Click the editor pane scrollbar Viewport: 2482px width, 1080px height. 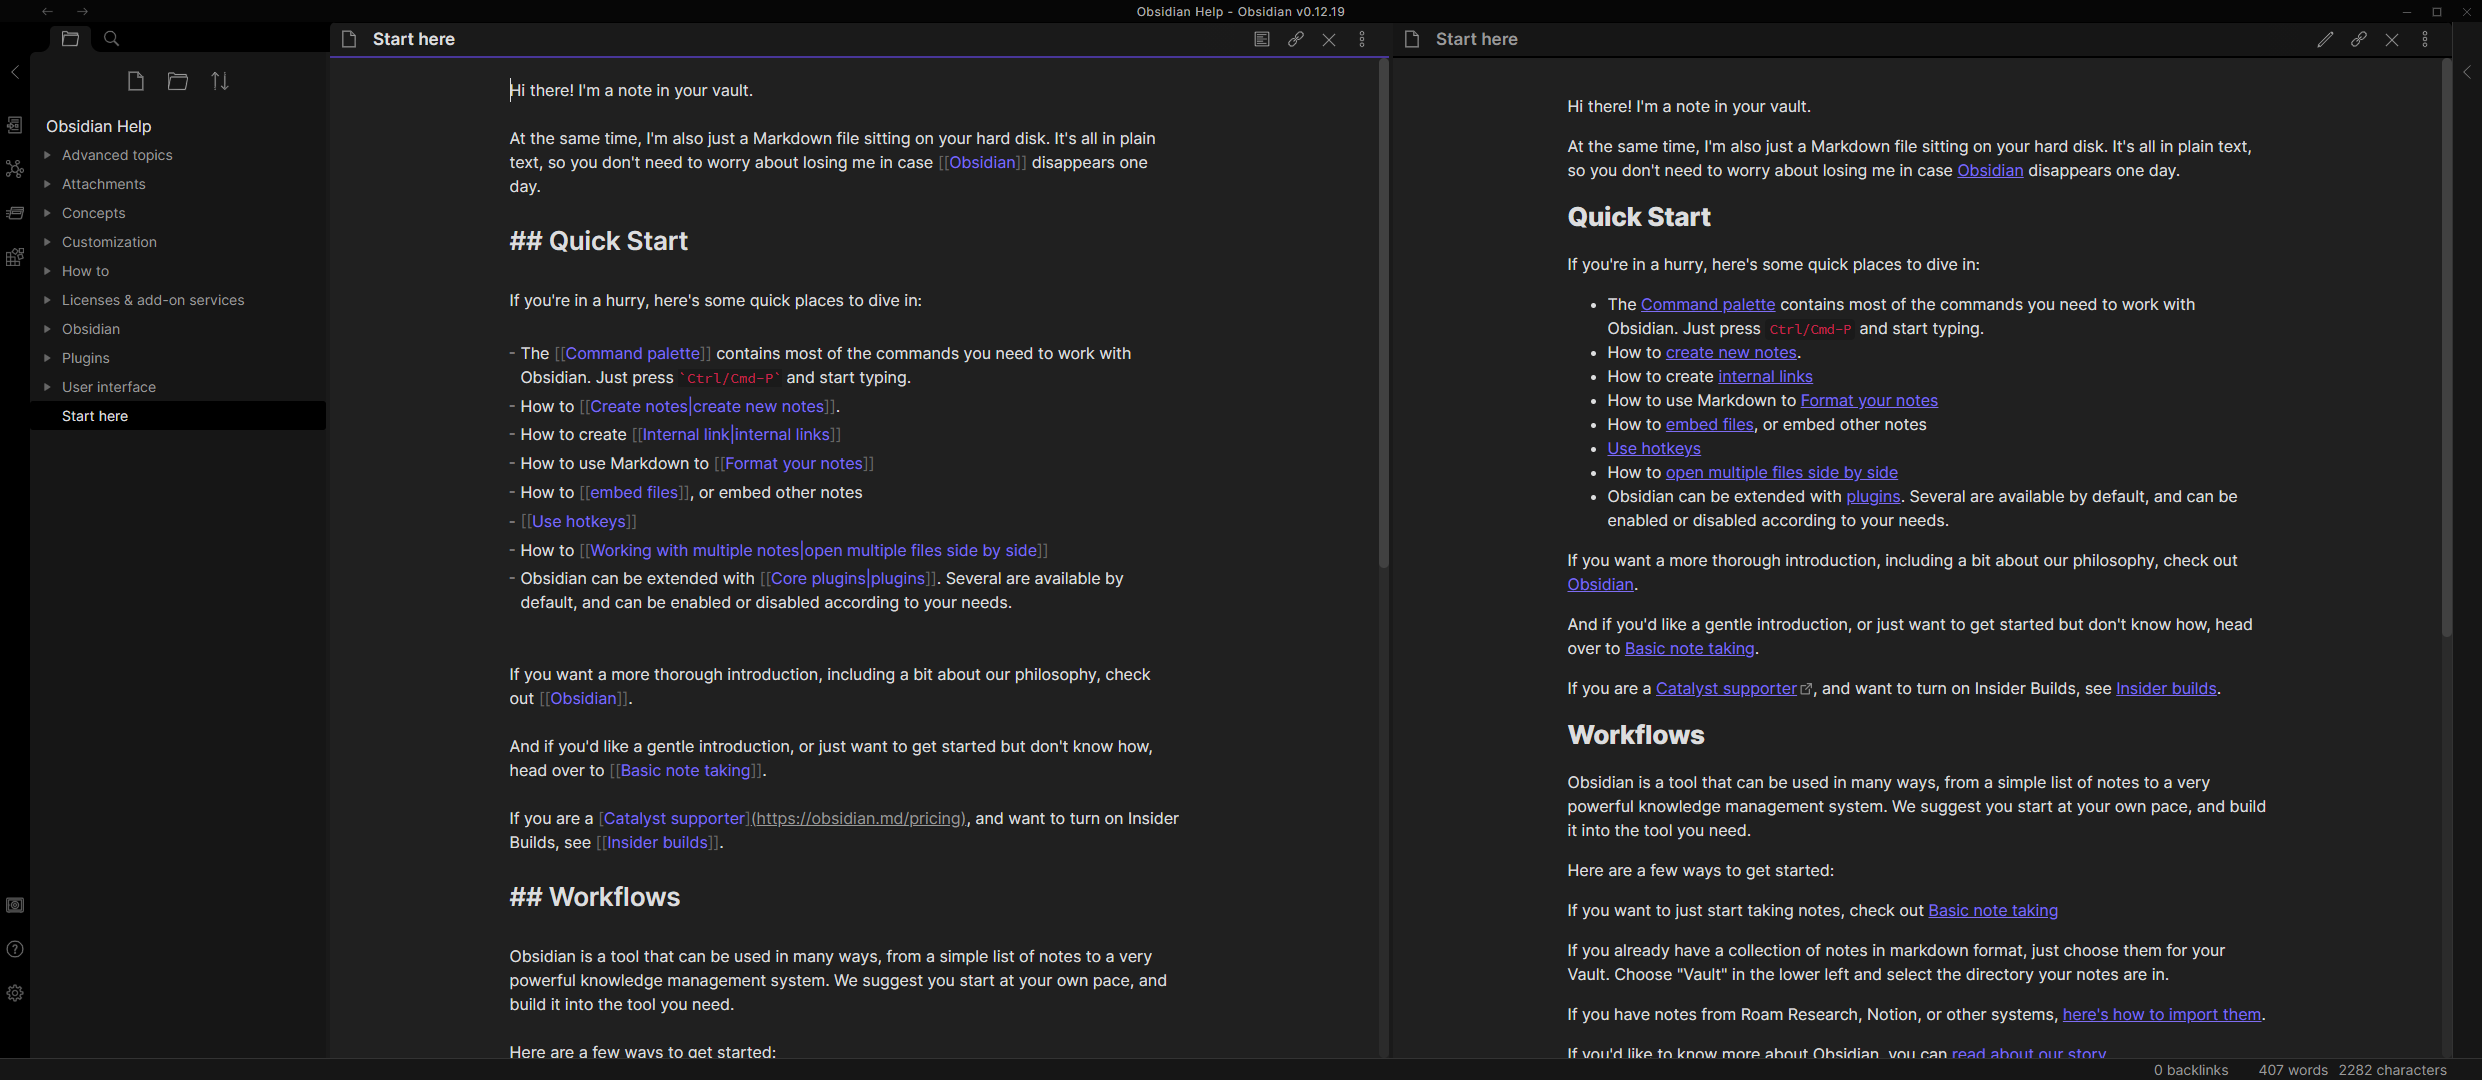1384,313
